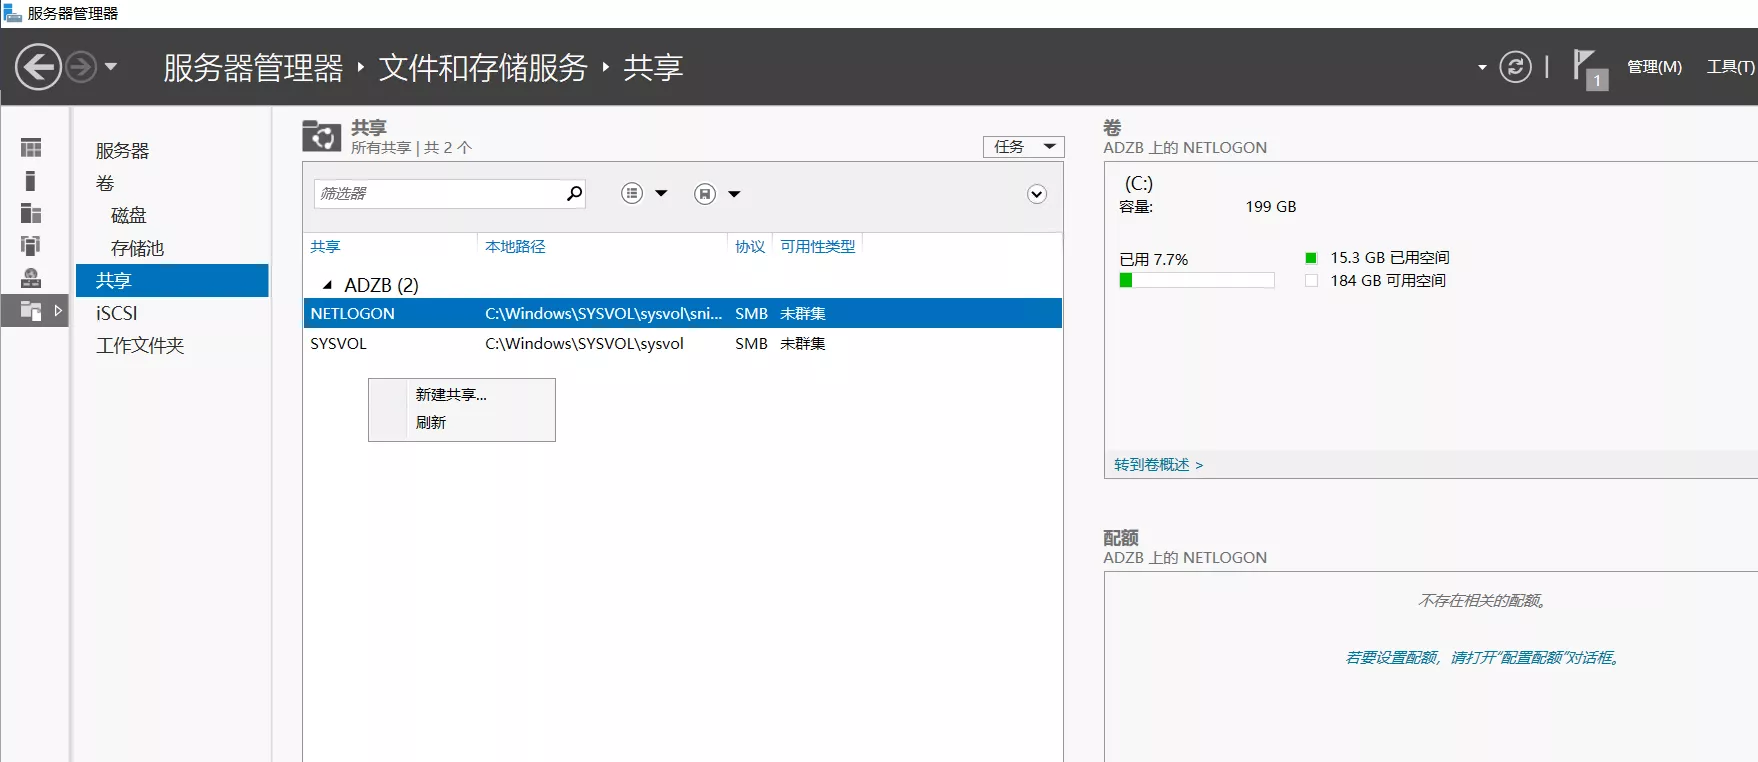Choose 刷新 from the context menu
This screenshot has height=762, width=1758.
pos(431,423)
